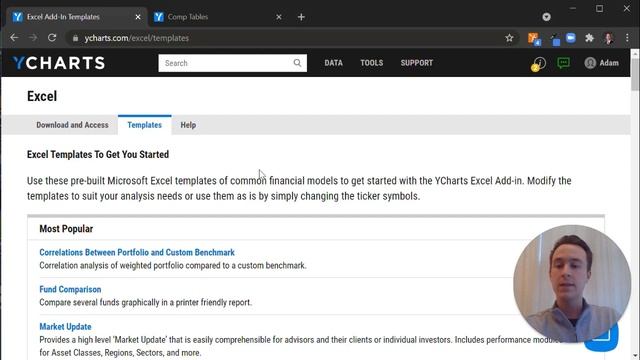Viewport: 640px width, 360px height.
Task: Click the Excel page heading
Action: (x=42, y=96)
